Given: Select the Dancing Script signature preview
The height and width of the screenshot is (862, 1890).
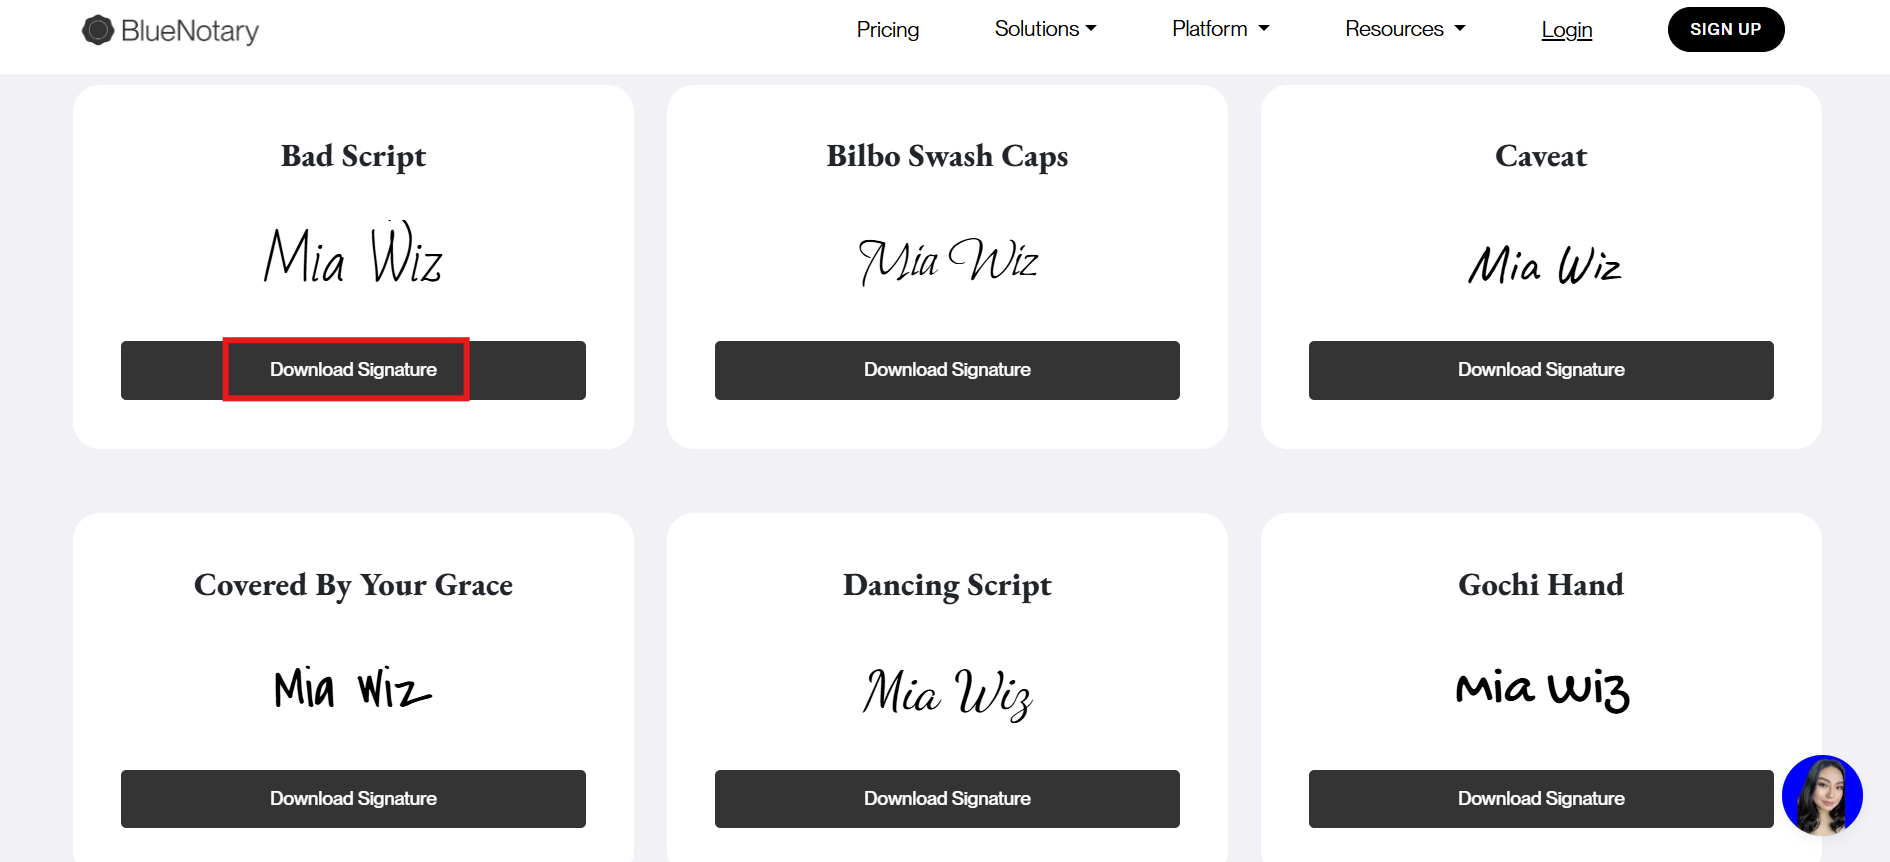Looking at the screenshot, I should 947,692.
